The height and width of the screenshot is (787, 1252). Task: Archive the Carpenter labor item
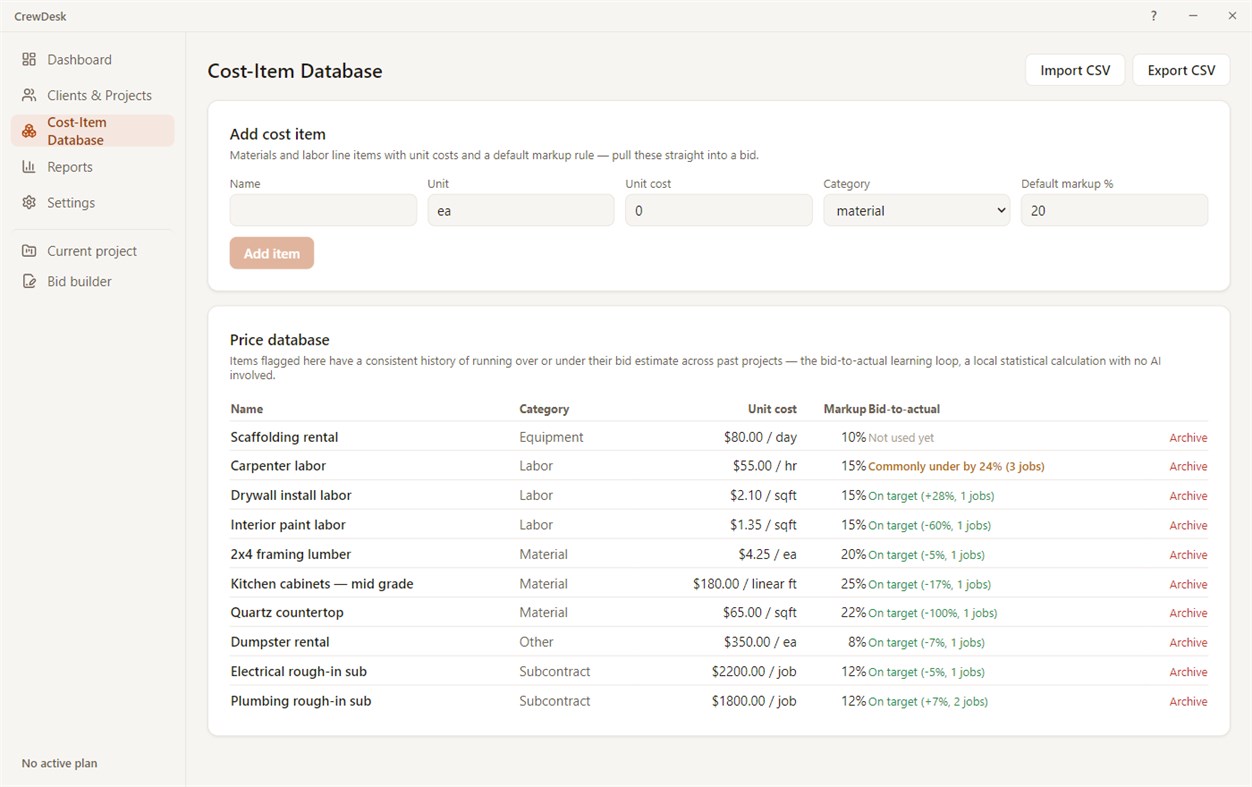[x=1188, y=467]
